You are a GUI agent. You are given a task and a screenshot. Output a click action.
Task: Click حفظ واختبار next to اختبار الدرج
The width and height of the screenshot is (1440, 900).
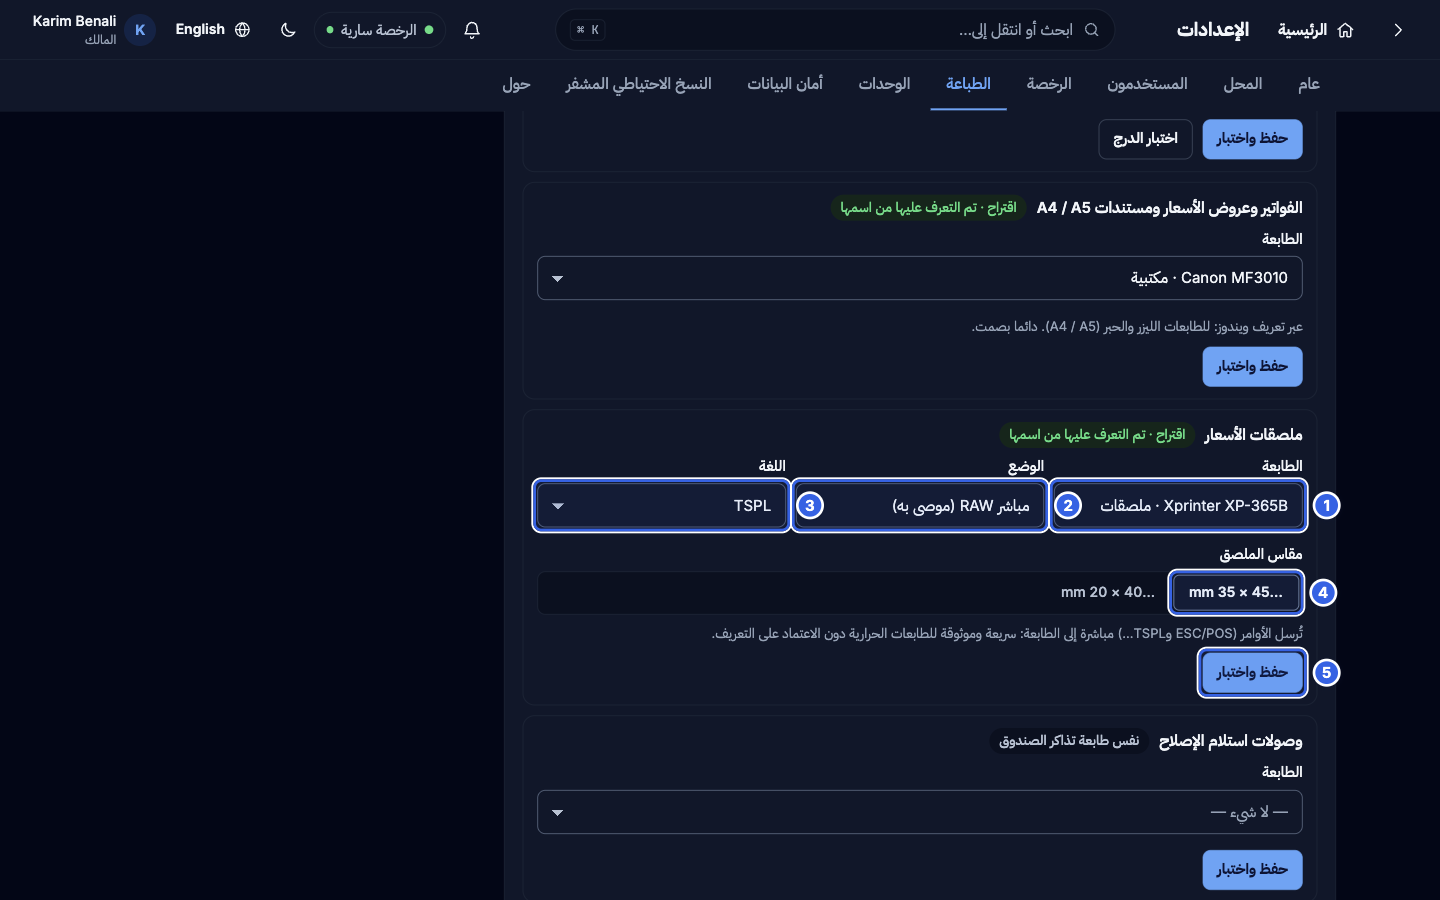click(x=1252, y=139)
